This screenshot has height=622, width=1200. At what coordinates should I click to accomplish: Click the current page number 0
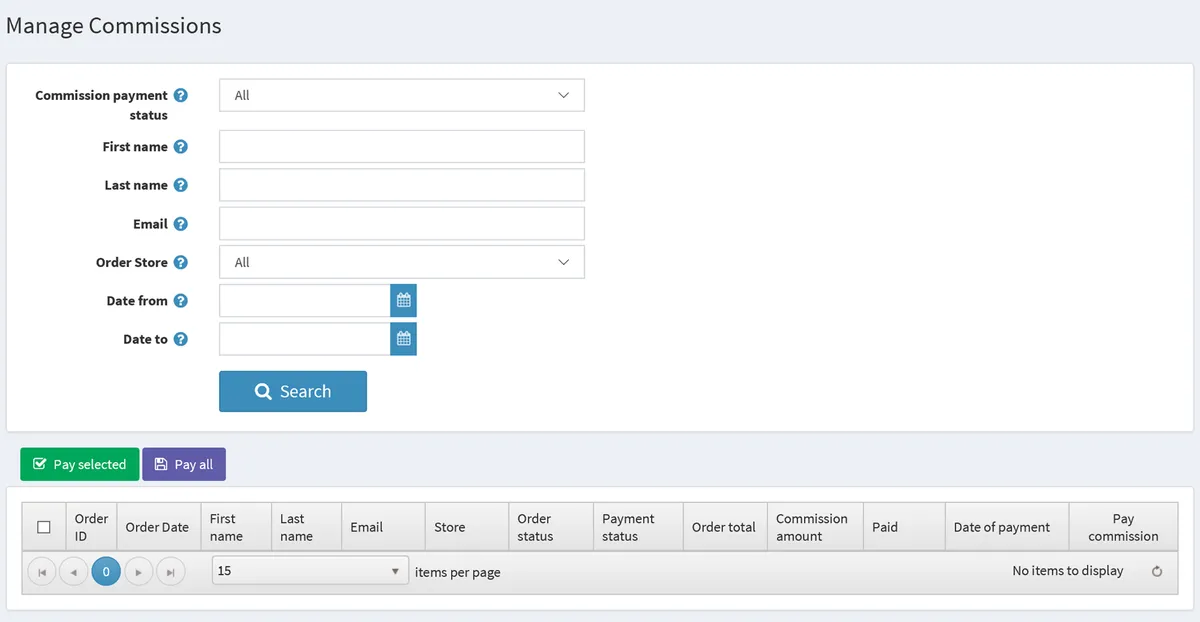point(106,572)
